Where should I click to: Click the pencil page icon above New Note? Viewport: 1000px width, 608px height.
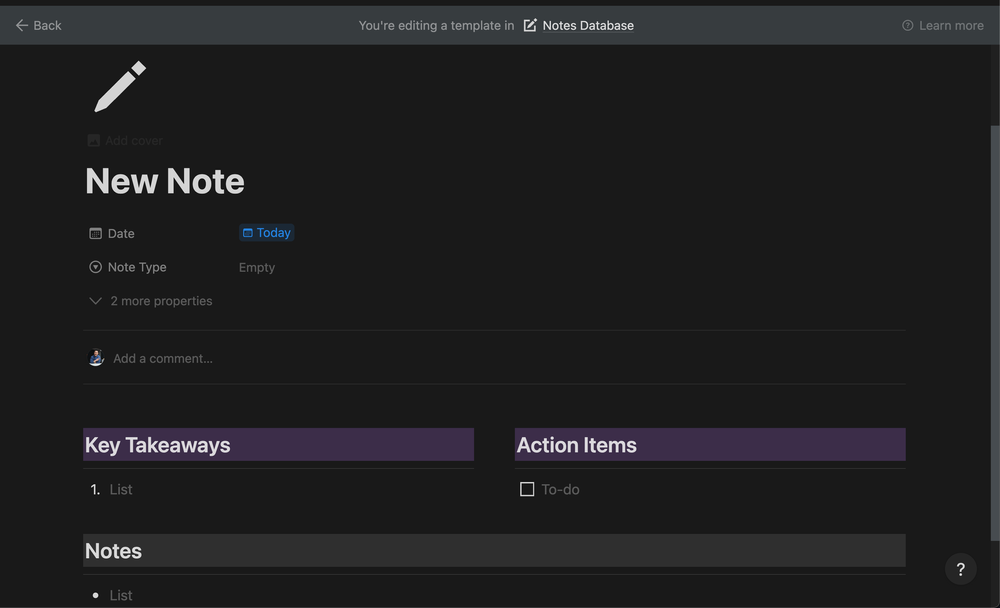click(119, 87)
